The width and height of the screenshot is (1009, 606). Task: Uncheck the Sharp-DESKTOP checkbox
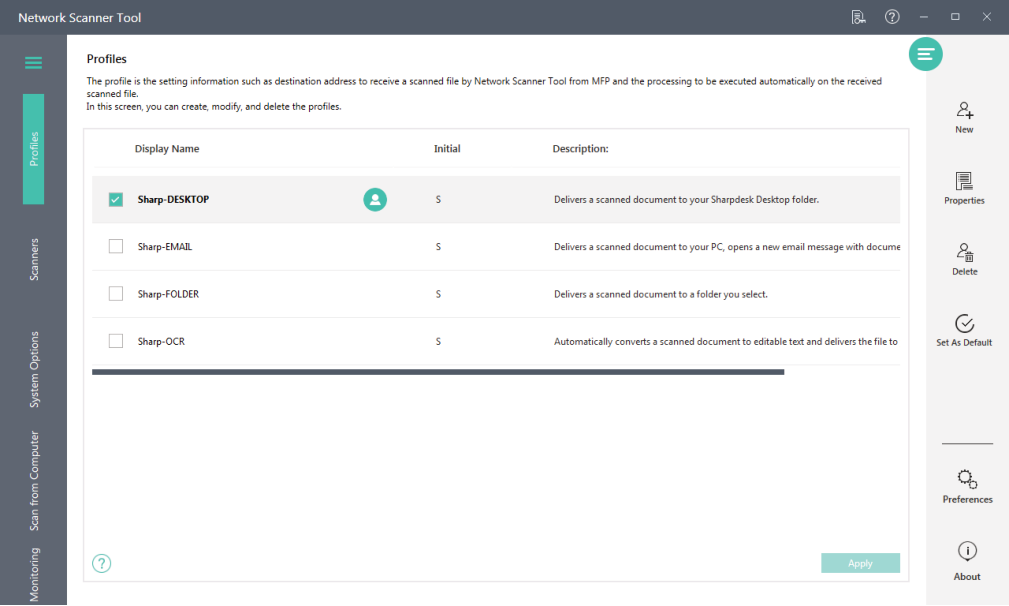pos(116,199)
